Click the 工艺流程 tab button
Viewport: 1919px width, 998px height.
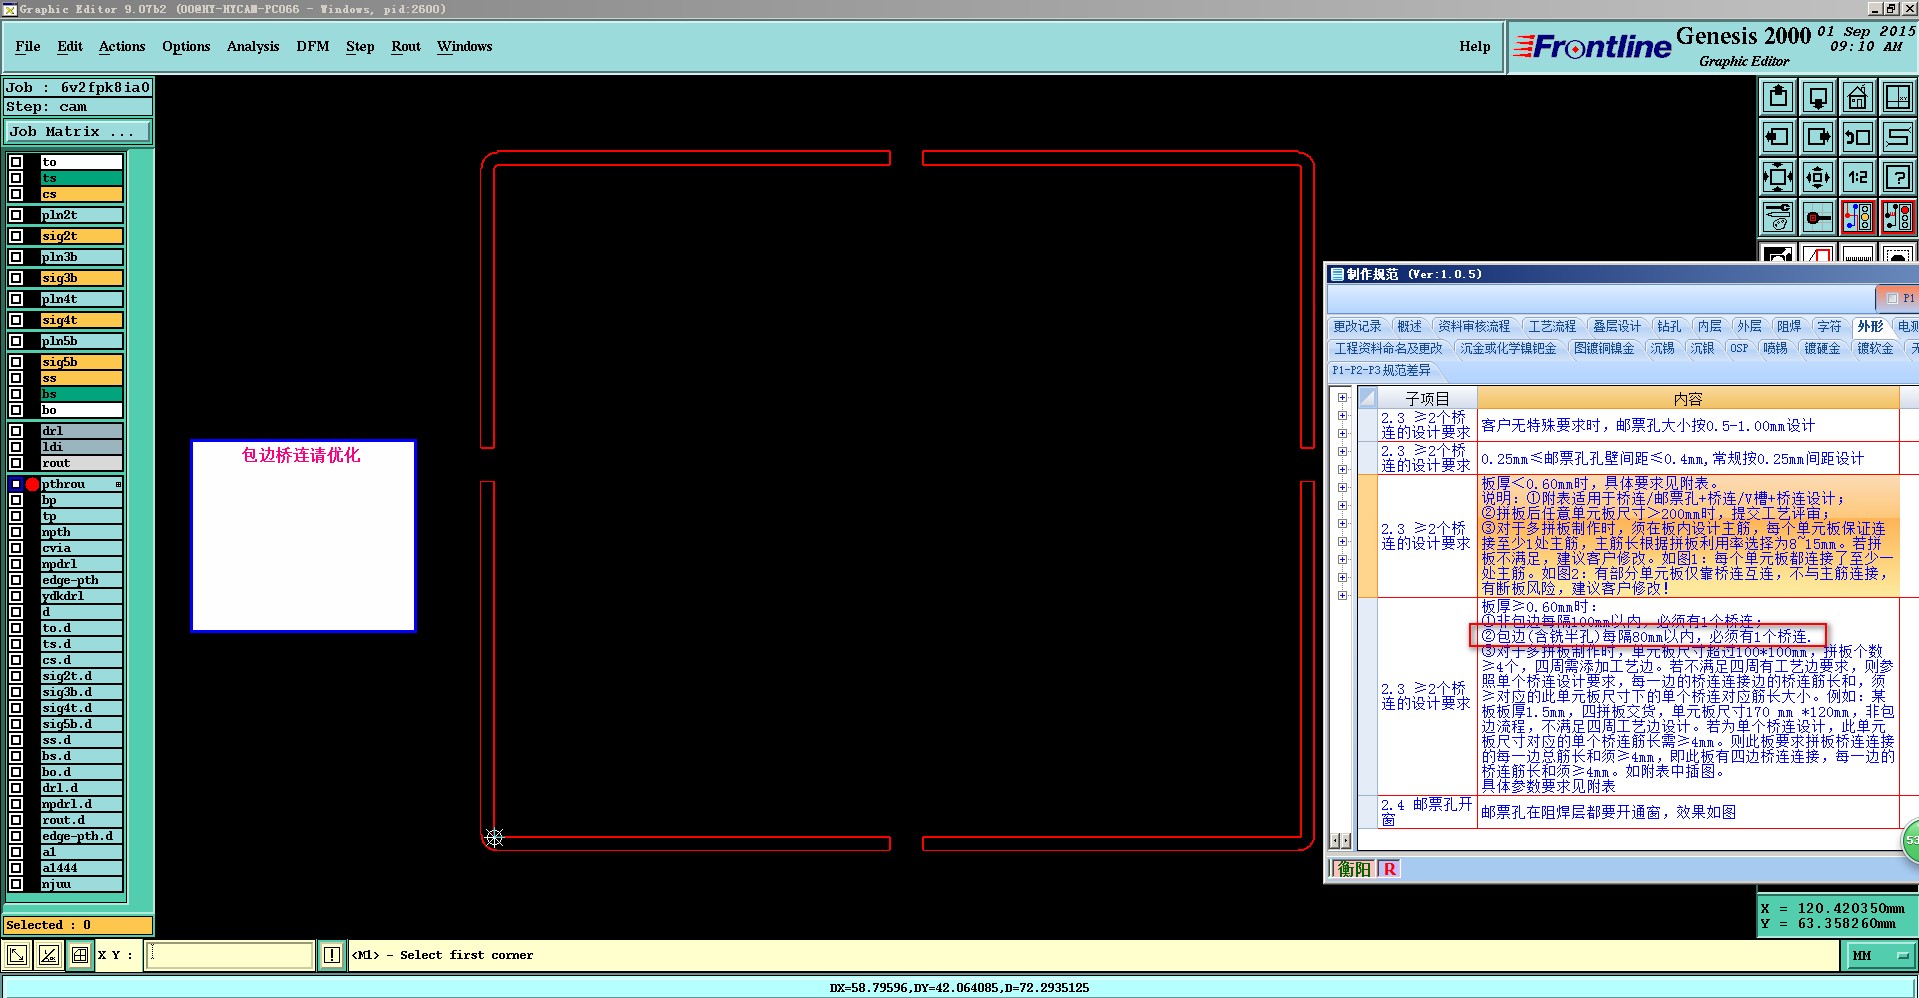[1551, 326]
